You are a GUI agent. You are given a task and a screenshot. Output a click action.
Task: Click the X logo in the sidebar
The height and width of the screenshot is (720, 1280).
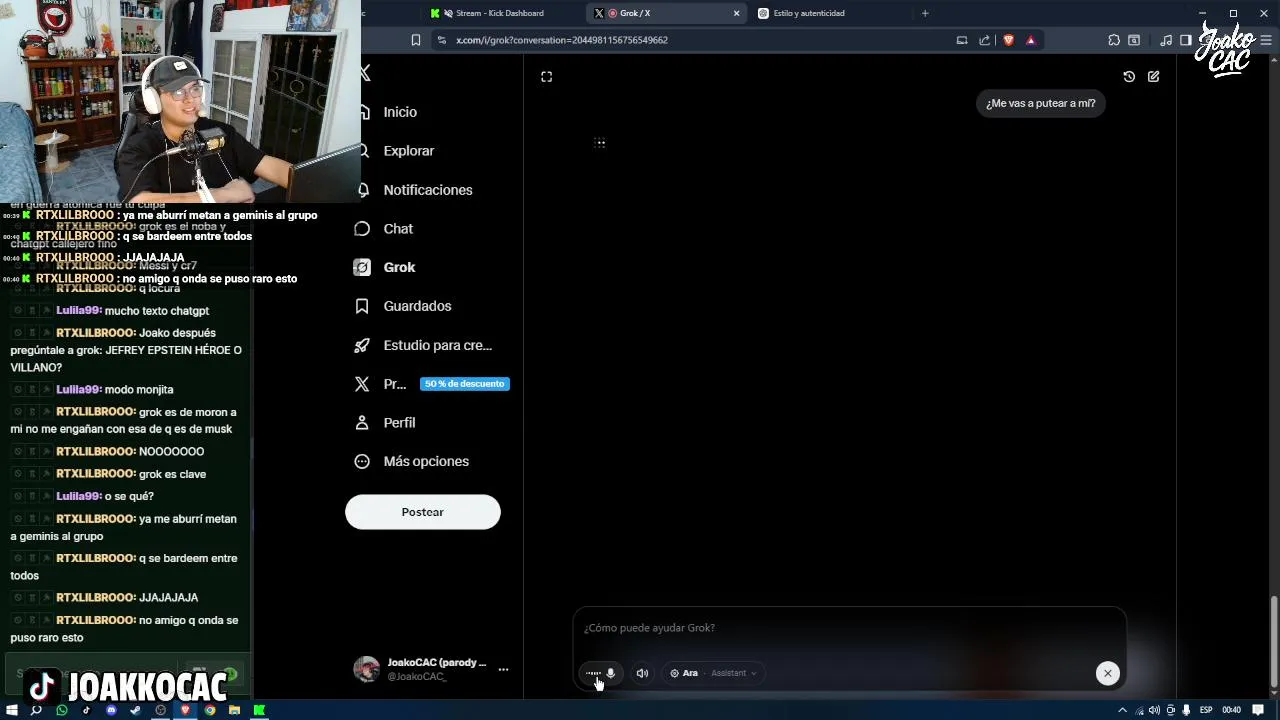pos(365,73)
